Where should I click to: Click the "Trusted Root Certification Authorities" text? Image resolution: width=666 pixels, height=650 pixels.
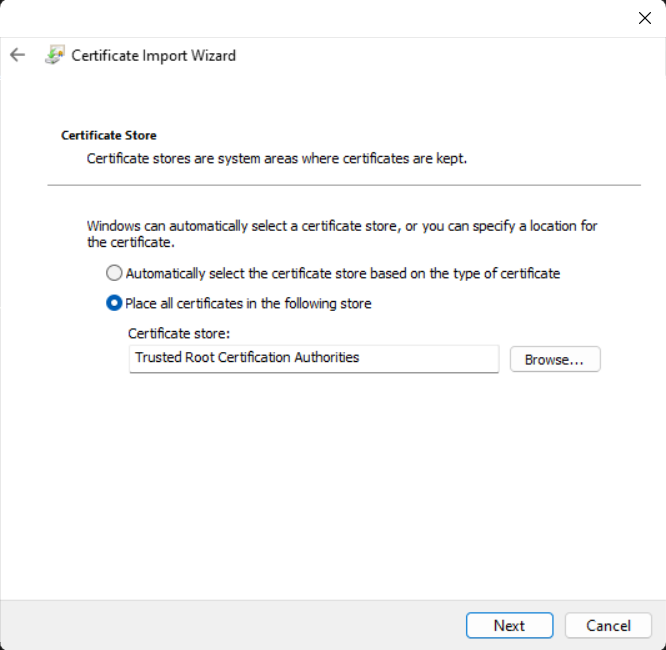pyautogui.click(x=247, y=357)
